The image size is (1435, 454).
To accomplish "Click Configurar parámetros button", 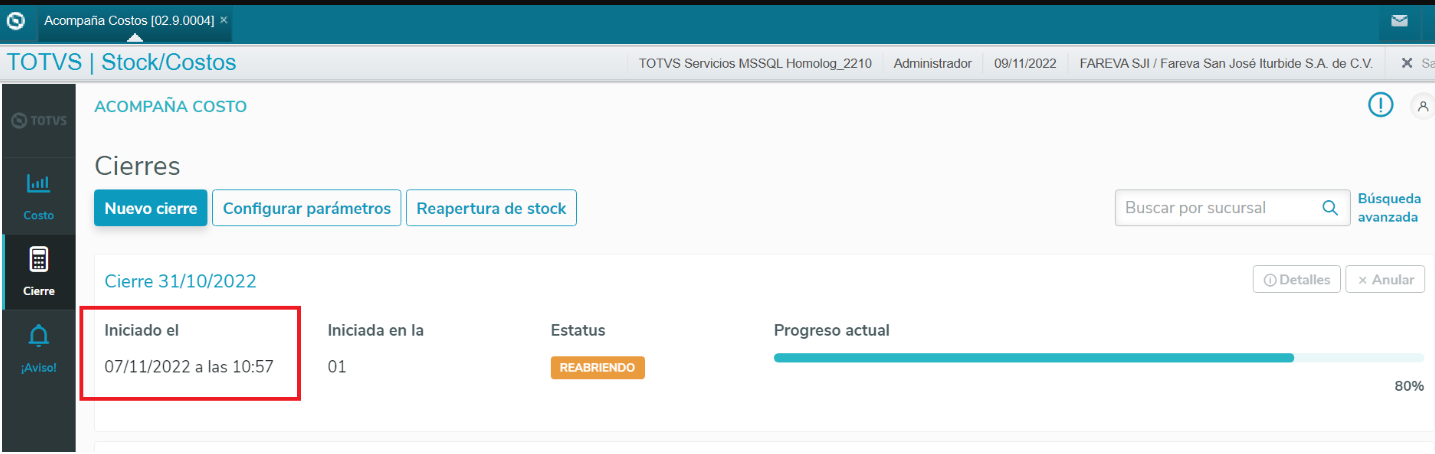I will point(306,208).
